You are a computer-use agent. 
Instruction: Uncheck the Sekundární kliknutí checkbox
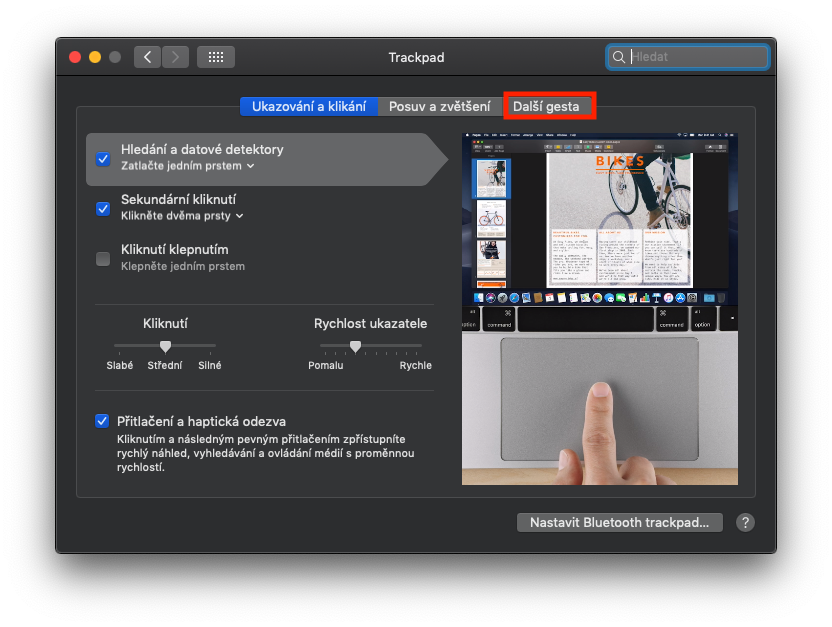pos(102,208)
